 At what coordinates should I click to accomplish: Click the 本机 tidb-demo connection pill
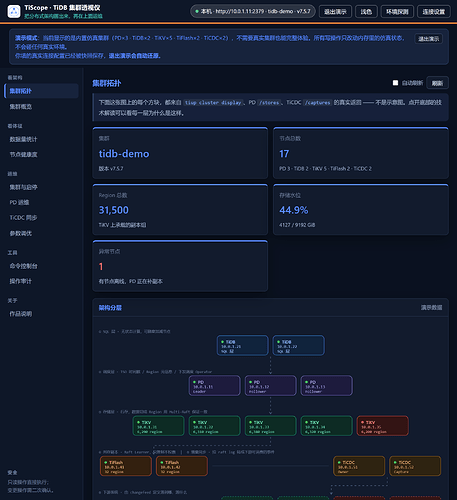point(253,11)
